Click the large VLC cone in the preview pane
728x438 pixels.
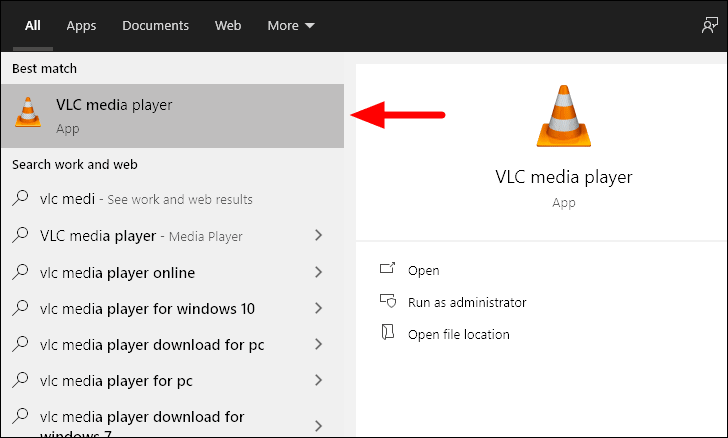coord(564,116)
